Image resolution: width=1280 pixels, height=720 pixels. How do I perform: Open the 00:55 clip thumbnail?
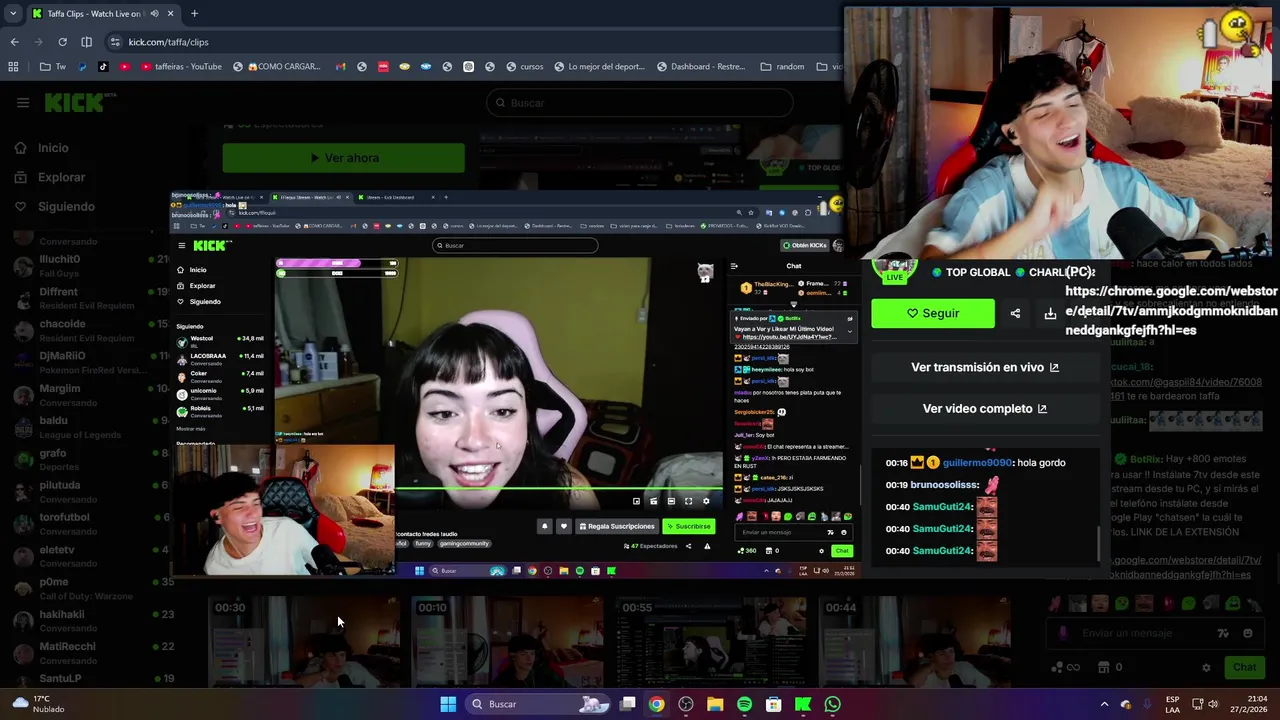click(x=710, y=641)
